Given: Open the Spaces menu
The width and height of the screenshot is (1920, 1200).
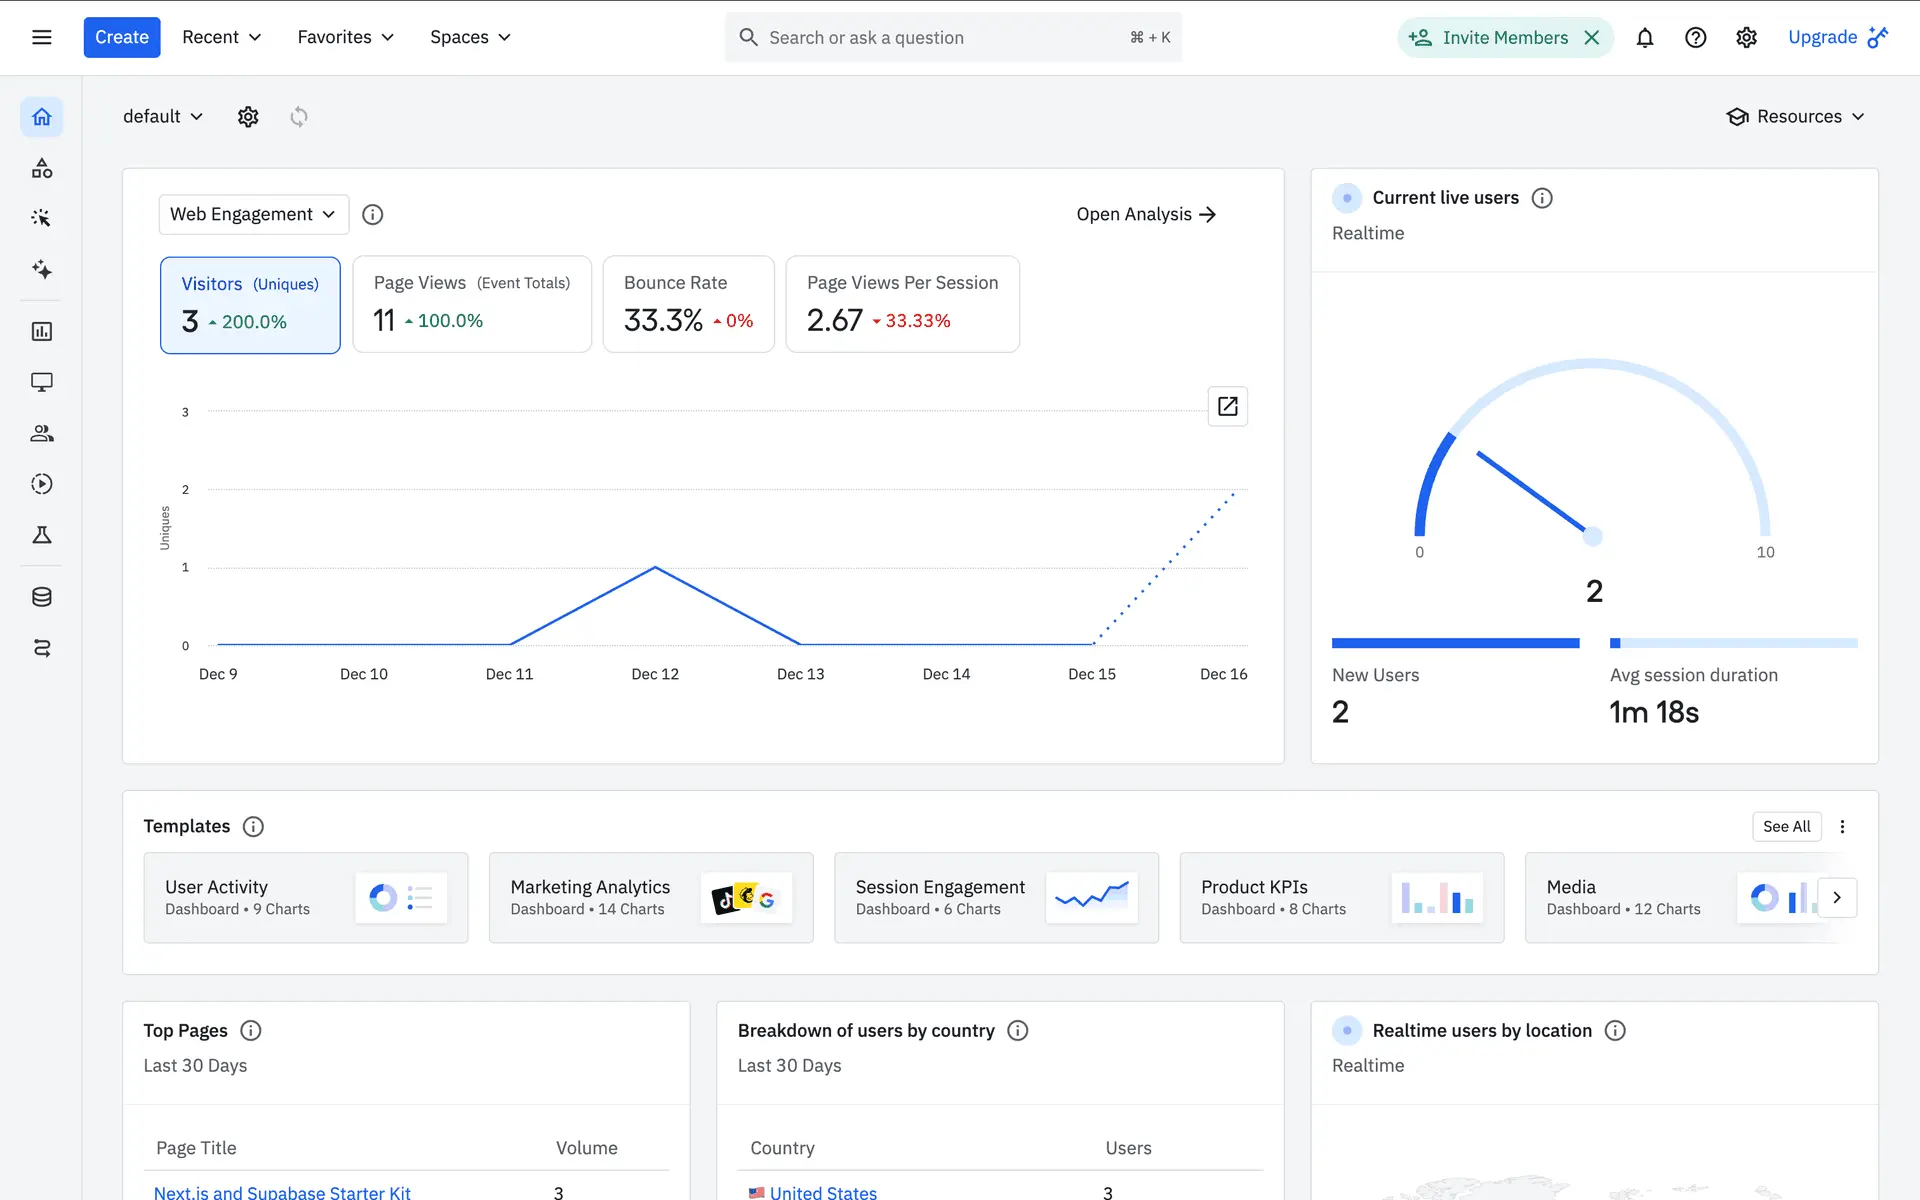Looking at the screenshot, I should (x=470, y=38).
